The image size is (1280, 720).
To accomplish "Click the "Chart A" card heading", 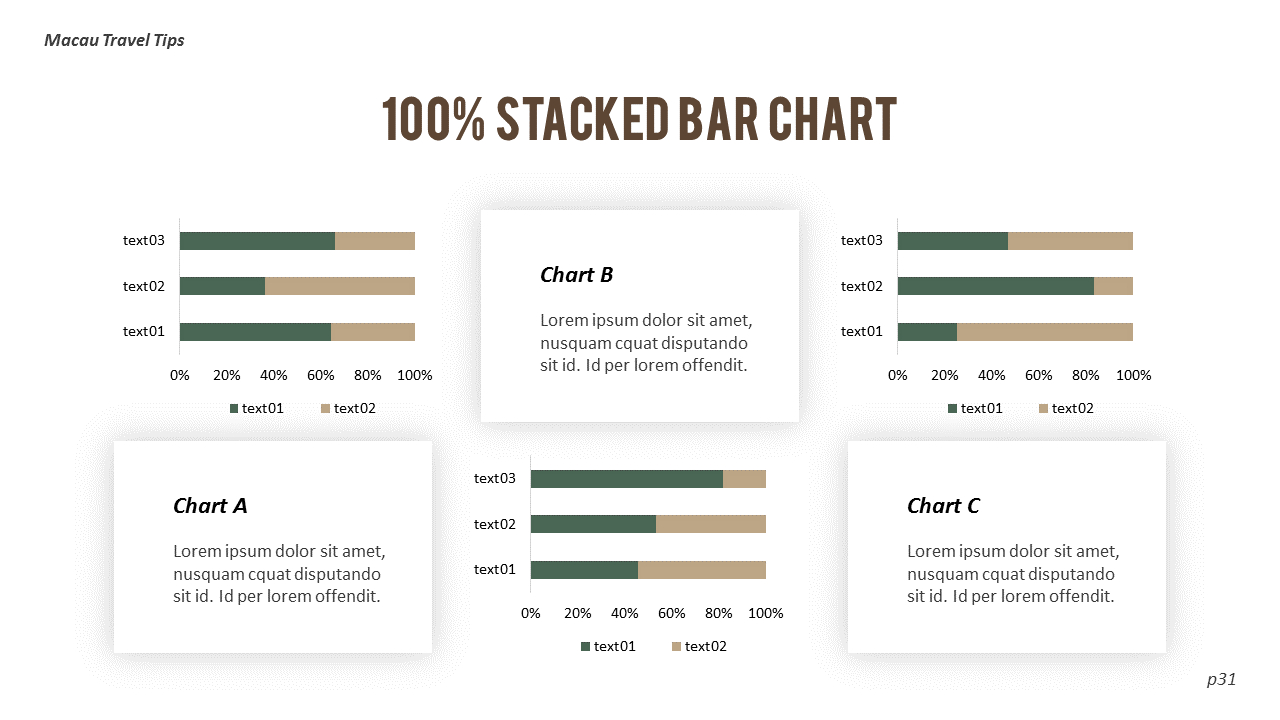I will tap(210, 506).
